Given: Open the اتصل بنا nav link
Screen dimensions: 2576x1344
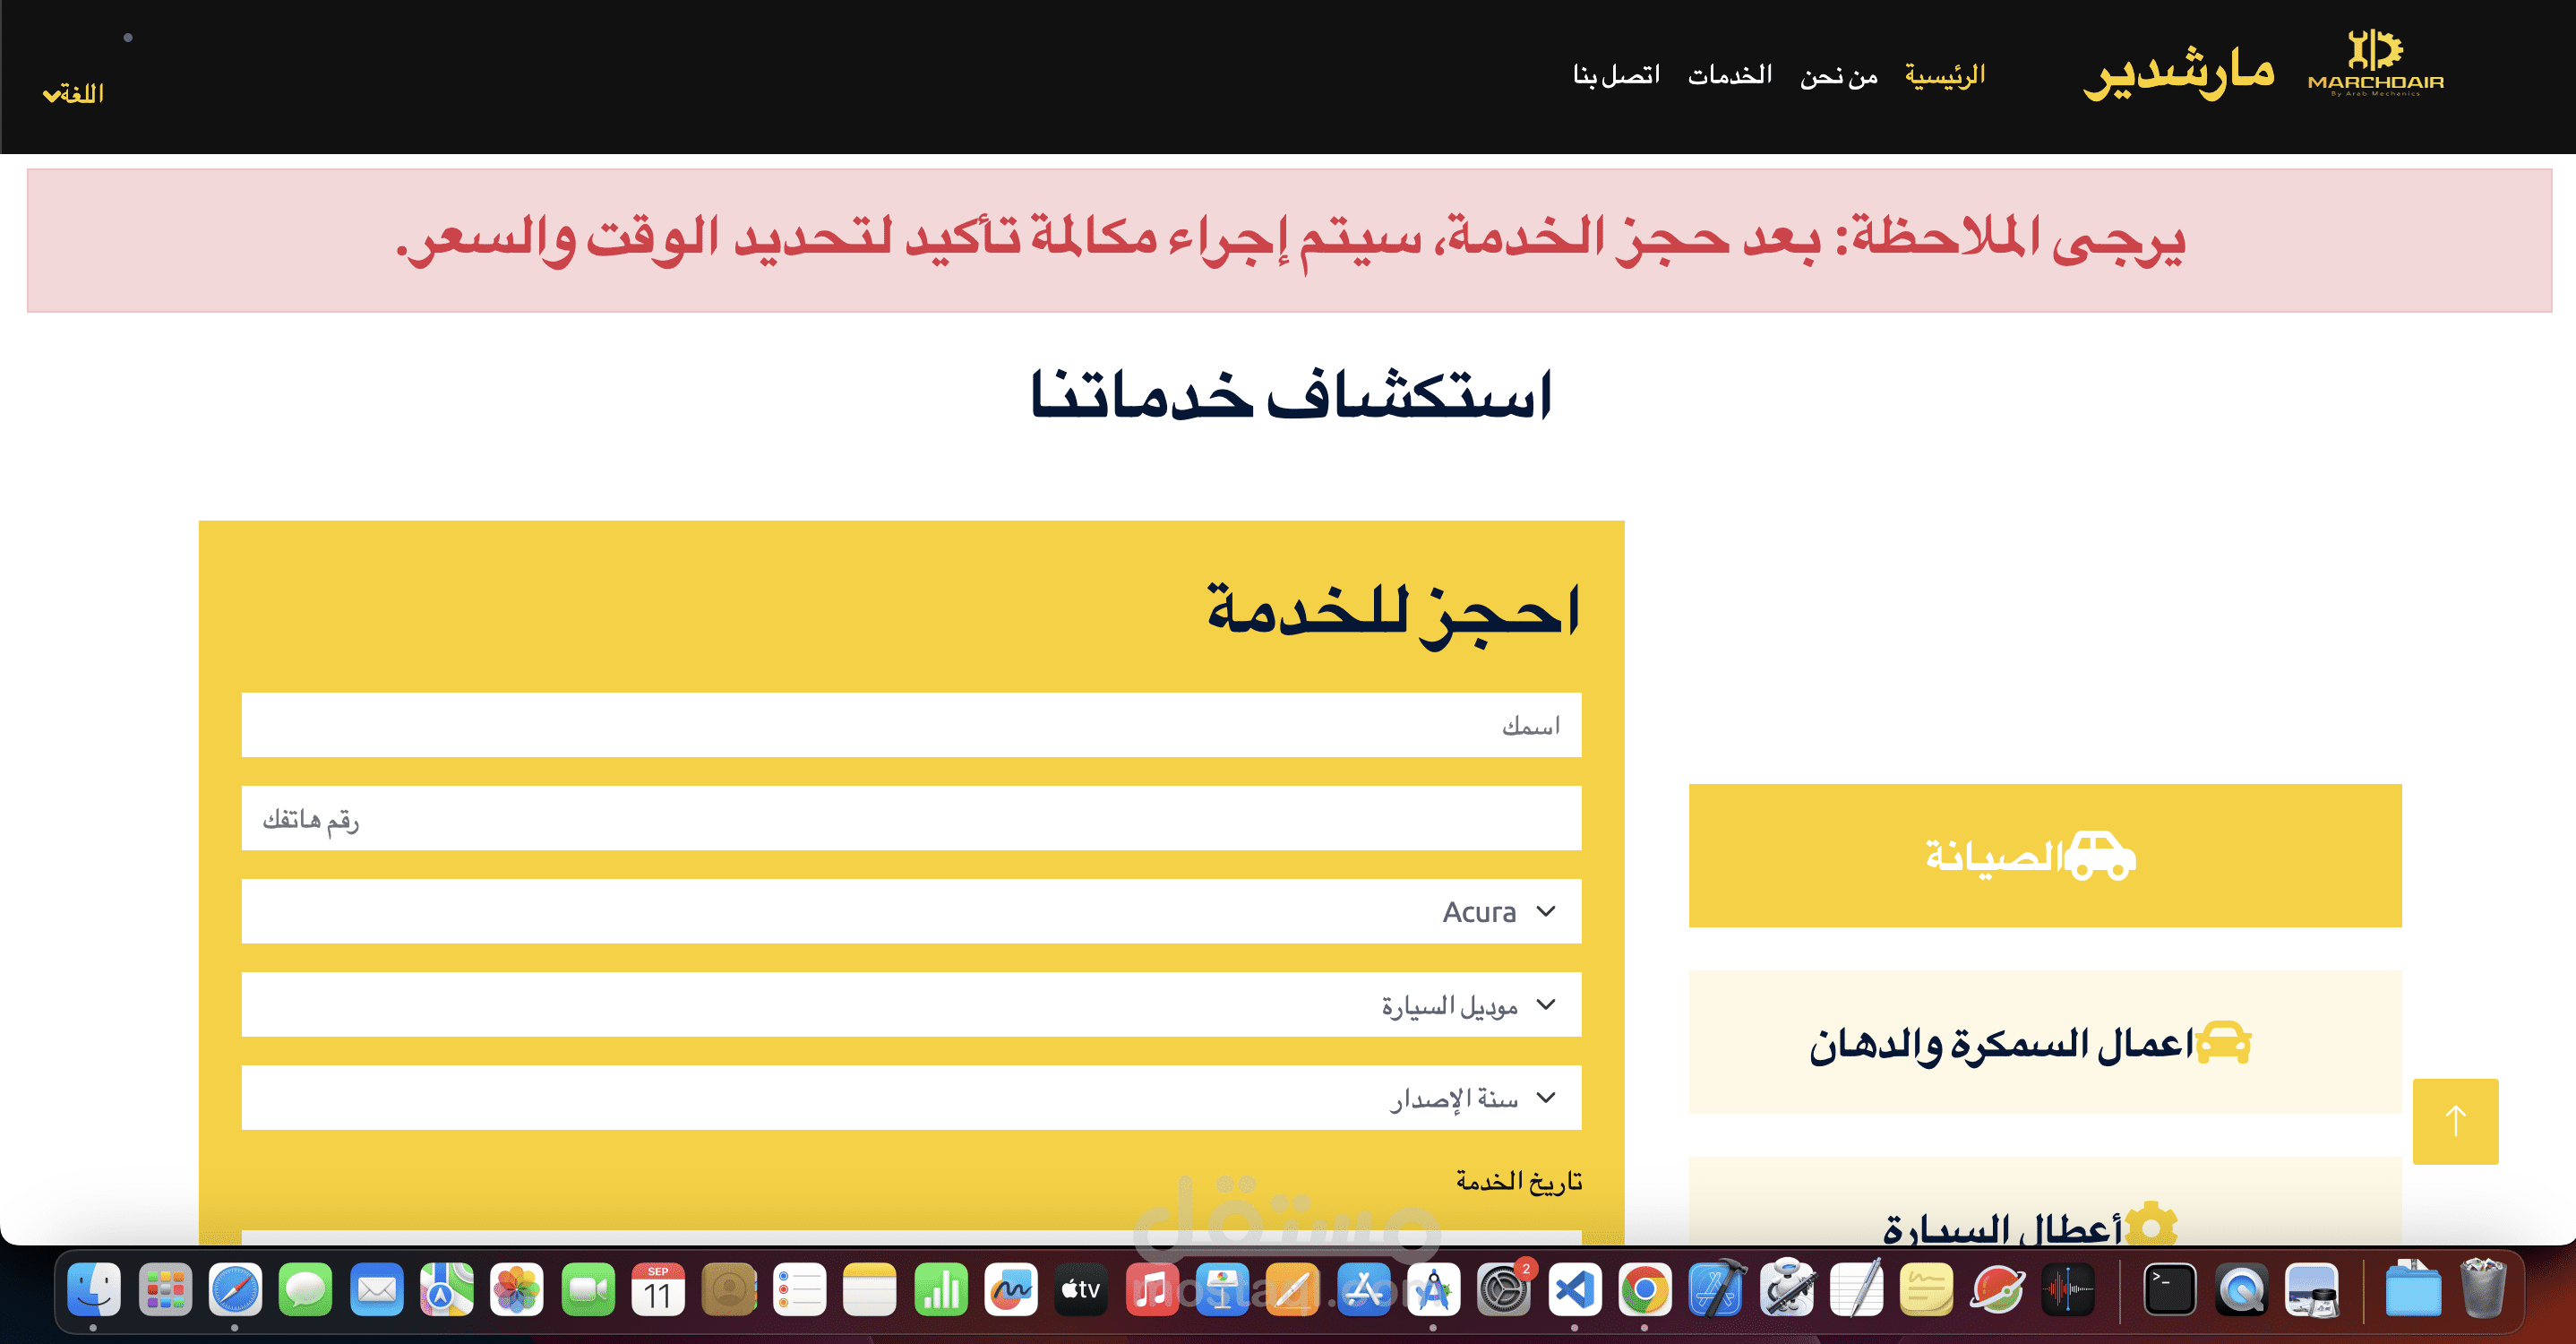Looking at the screenshot, I should [x=1616, y=75].
